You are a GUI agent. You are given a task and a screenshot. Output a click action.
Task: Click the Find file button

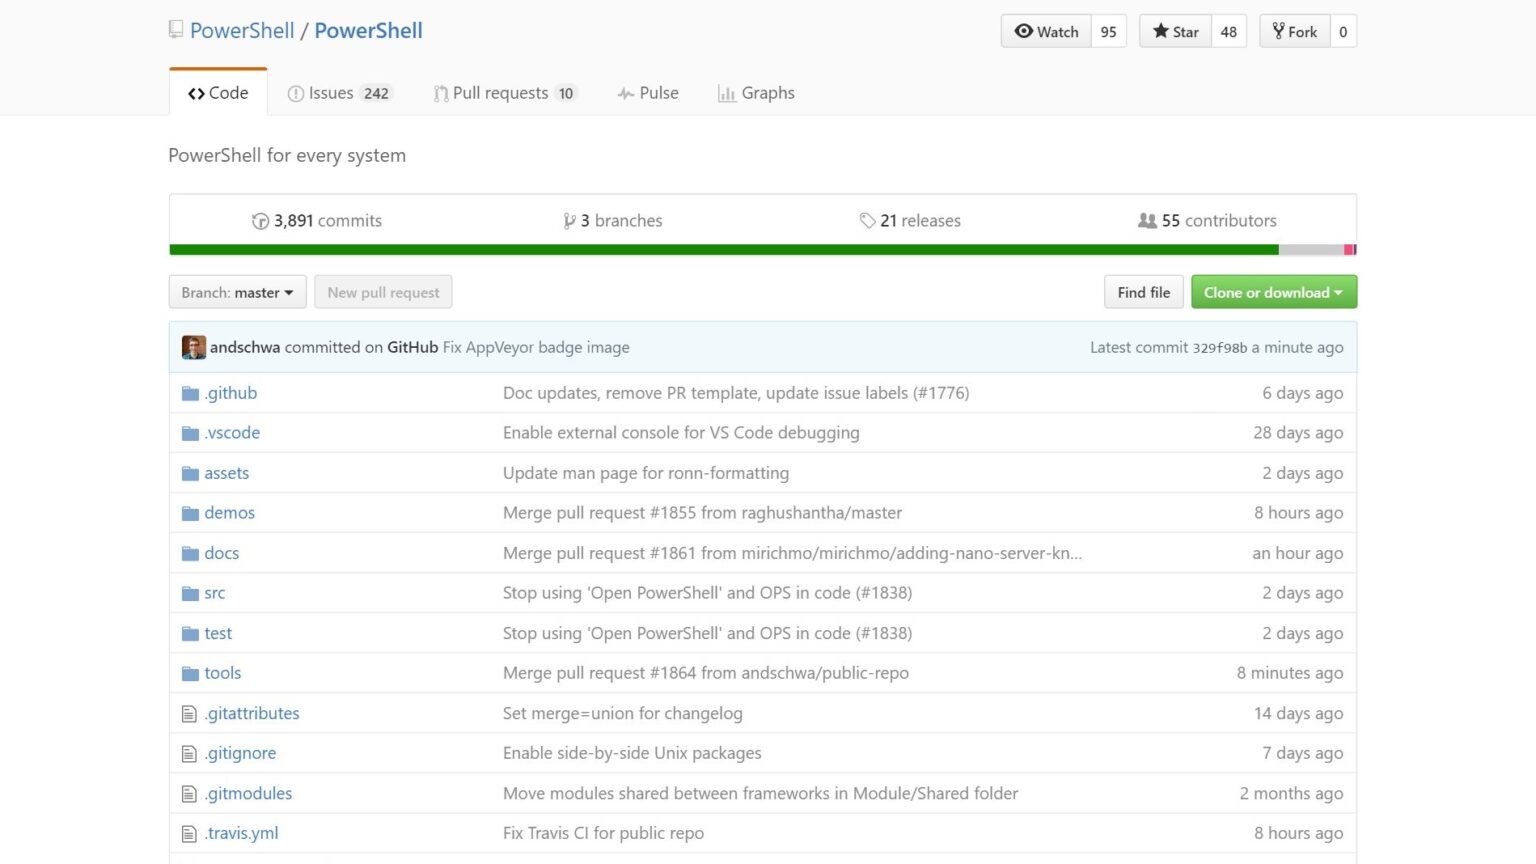[1143, 292]
